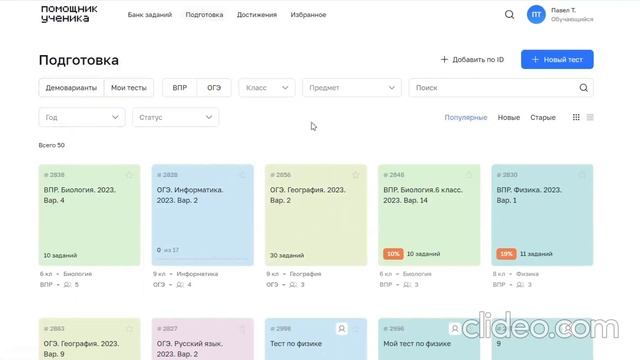Favorite ОГЭ. География. 2023. Вар. 2 with star
The width and height of the screenshot is (640, 360).
(x=356, y=175)
